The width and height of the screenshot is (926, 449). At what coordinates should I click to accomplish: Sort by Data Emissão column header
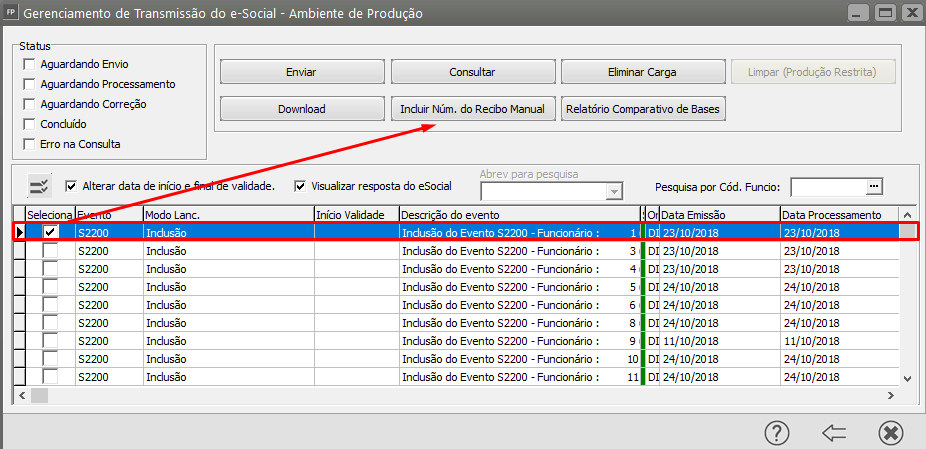(x=719, y=215)
